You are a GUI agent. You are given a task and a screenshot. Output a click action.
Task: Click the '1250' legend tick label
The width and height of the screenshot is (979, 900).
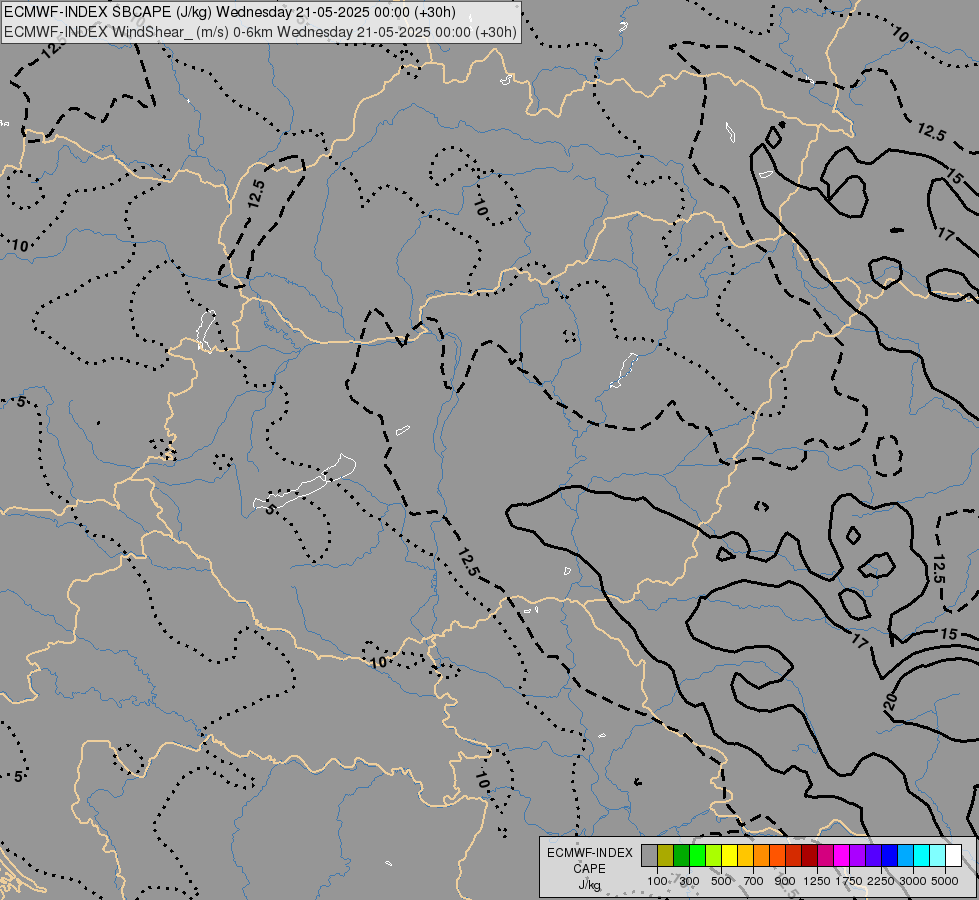coord(817,881)
